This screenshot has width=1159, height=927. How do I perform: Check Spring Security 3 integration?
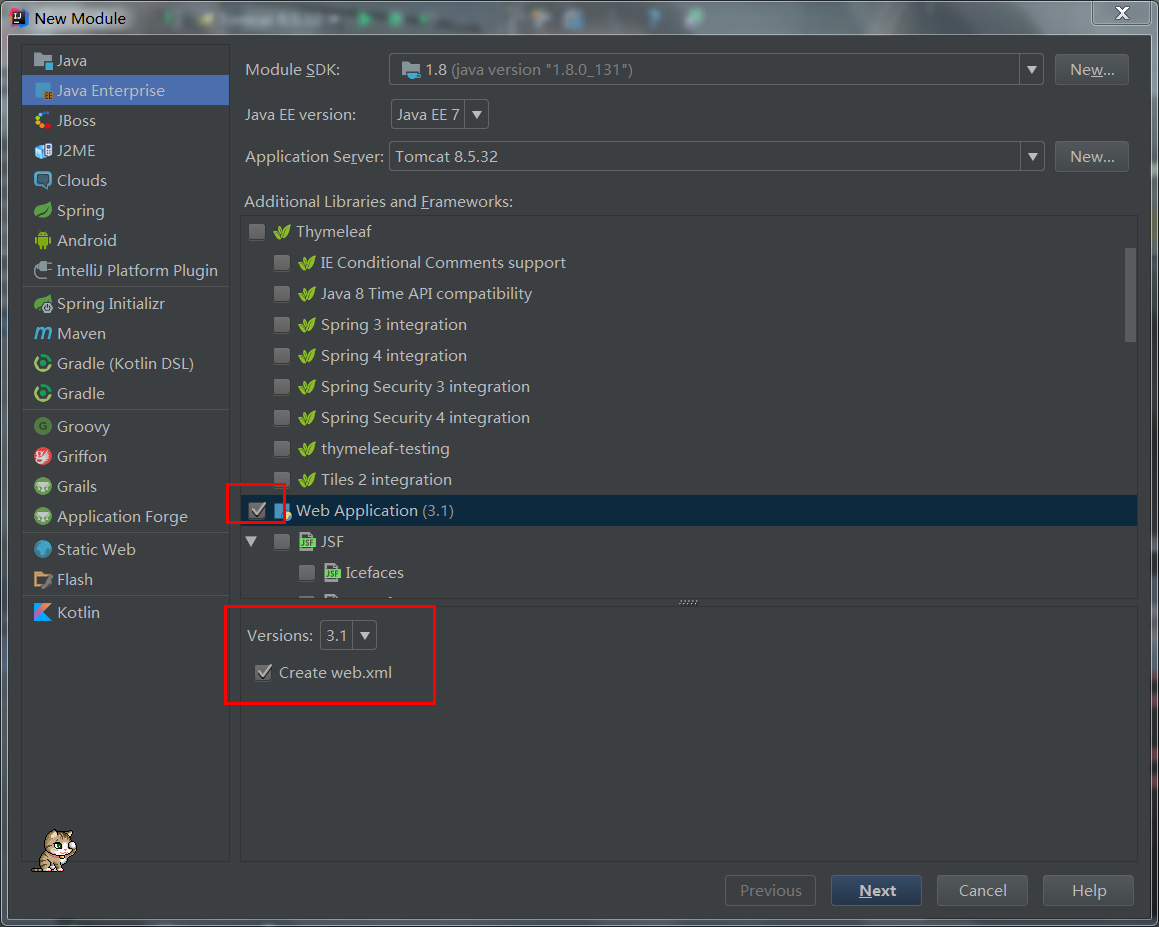282,387
